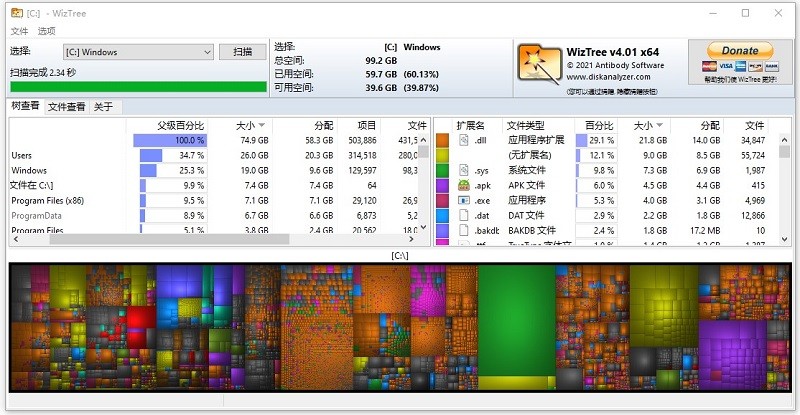
Task: Click file type list scroll up arrow
Action: pos(785,139)
